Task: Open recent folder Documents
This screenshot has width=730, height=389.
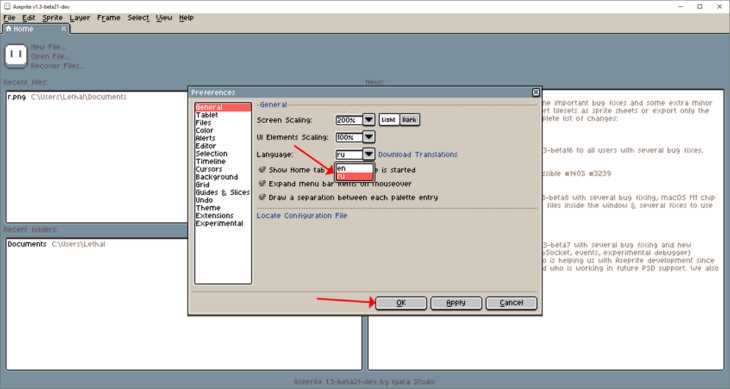Action: click(x=56, y=244)
